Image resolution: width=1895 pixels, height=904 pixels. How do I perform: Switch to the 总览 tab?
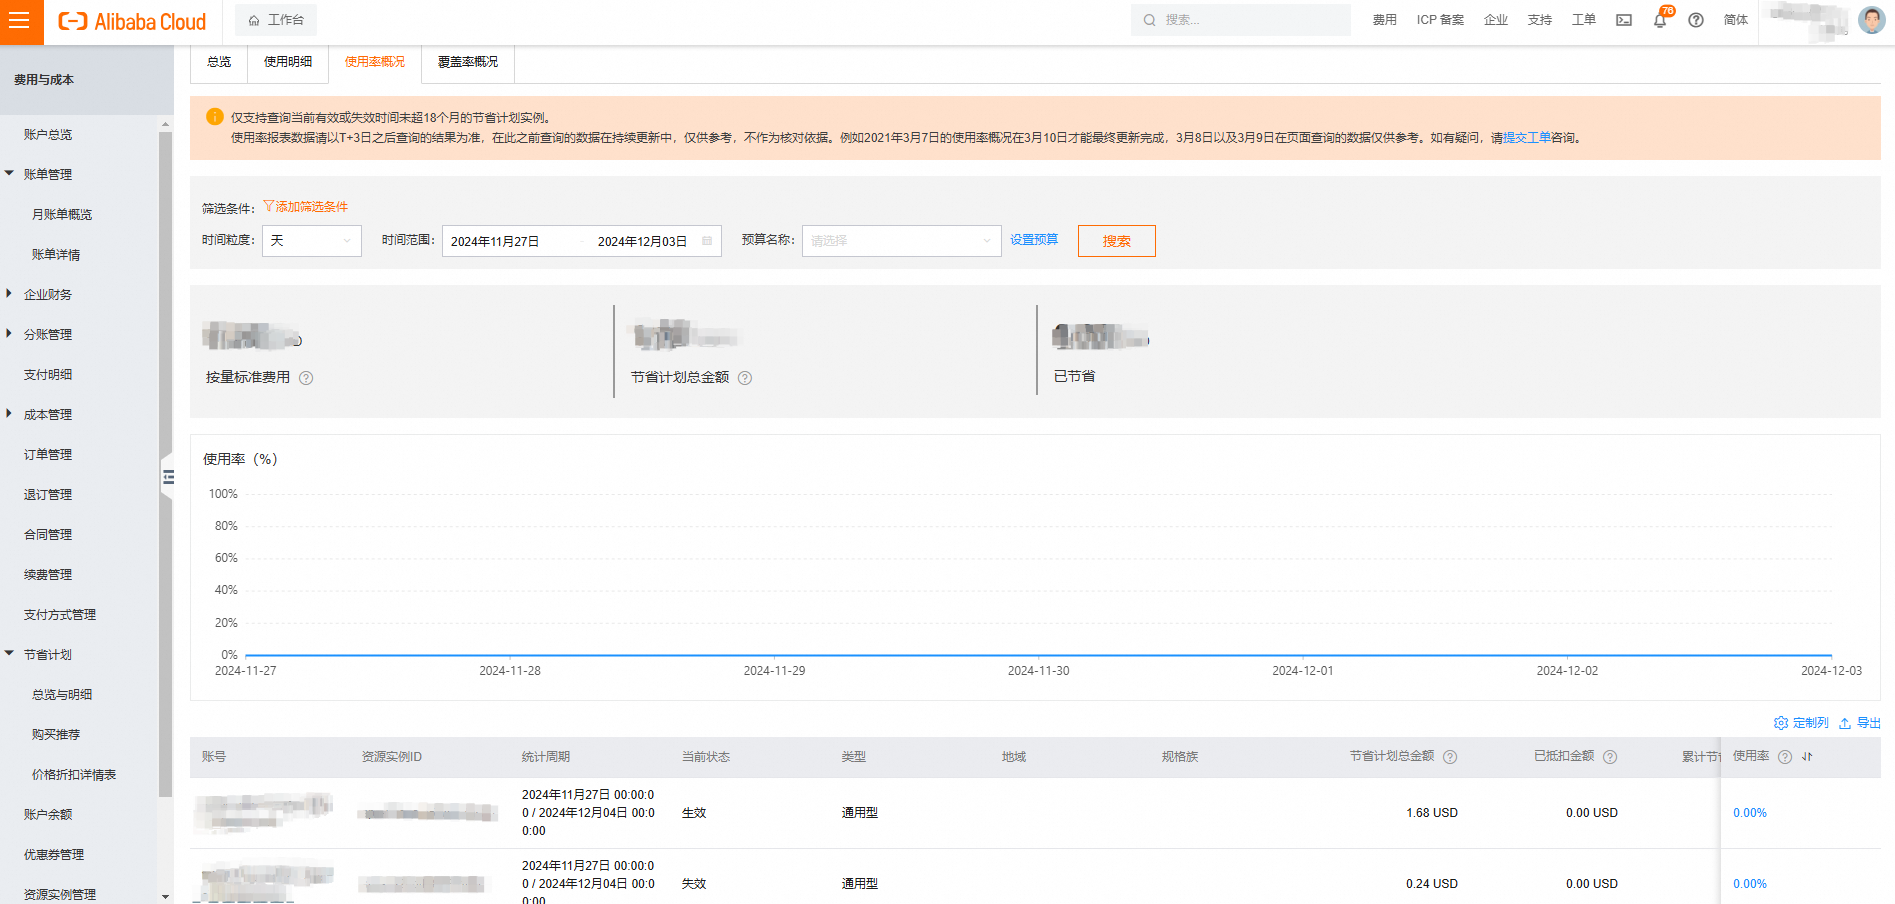pyautogui.click(x=219, y=62)
